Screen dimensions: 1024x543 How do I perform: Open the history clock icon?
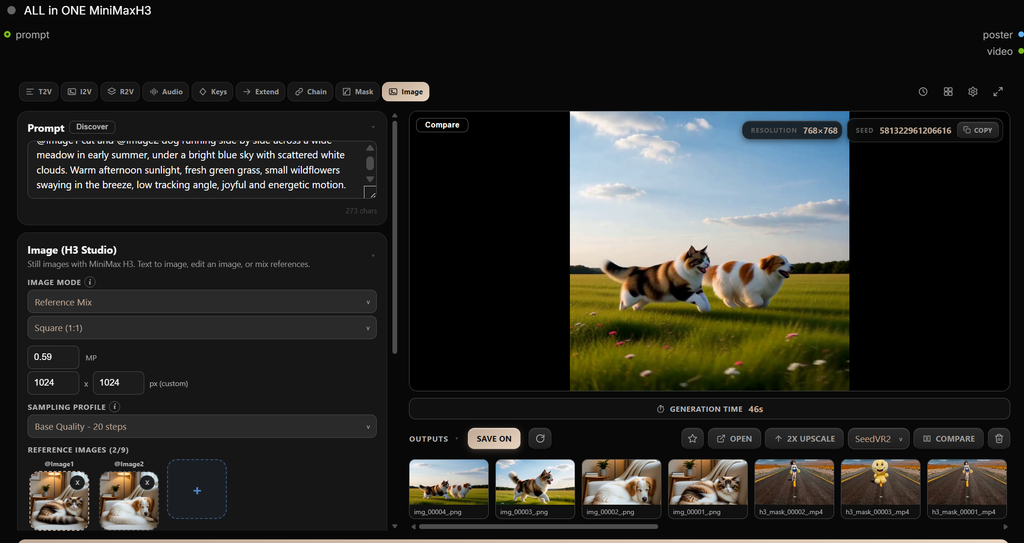[923, 91]
